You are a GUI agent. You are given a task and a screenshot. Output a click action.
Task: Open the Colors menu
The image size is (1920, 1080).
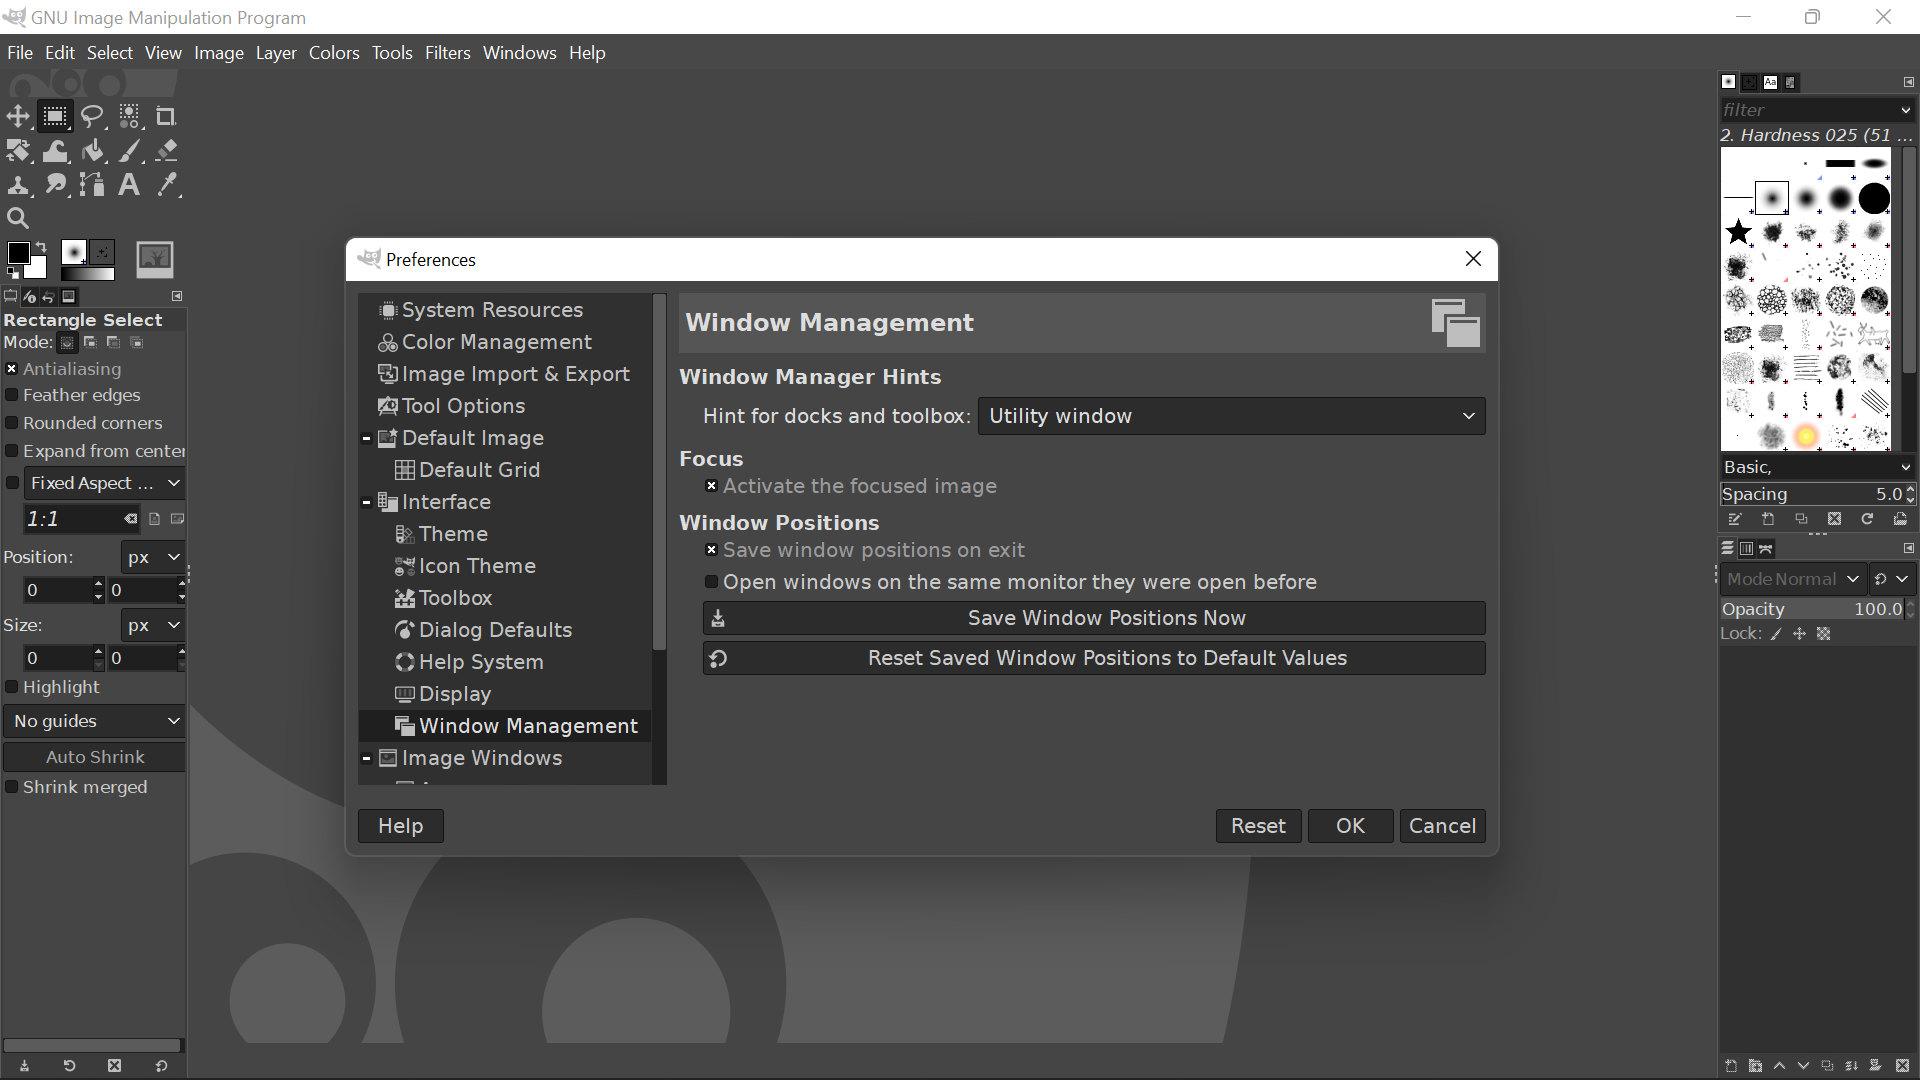tap(334, 53)
